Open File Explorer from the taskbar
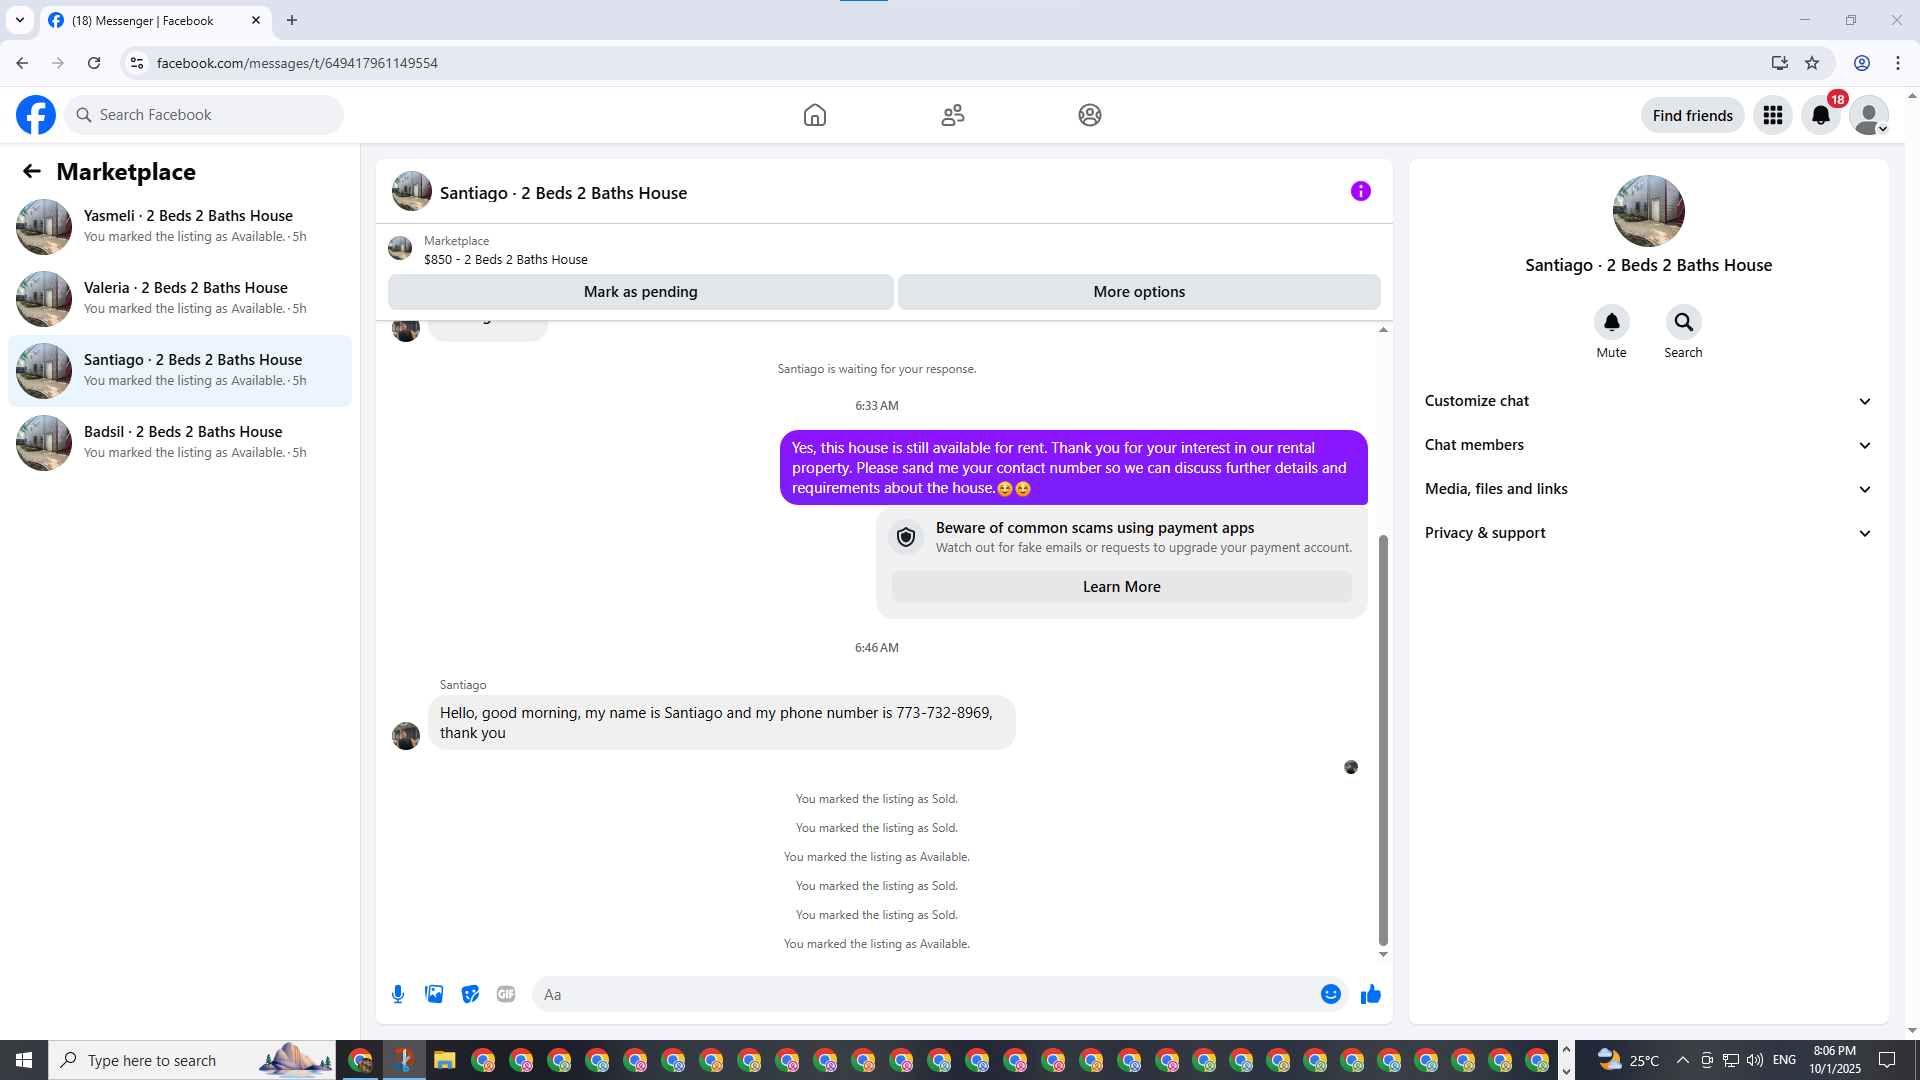This screenshot has height=1080, width=1920. point(444,1060)
